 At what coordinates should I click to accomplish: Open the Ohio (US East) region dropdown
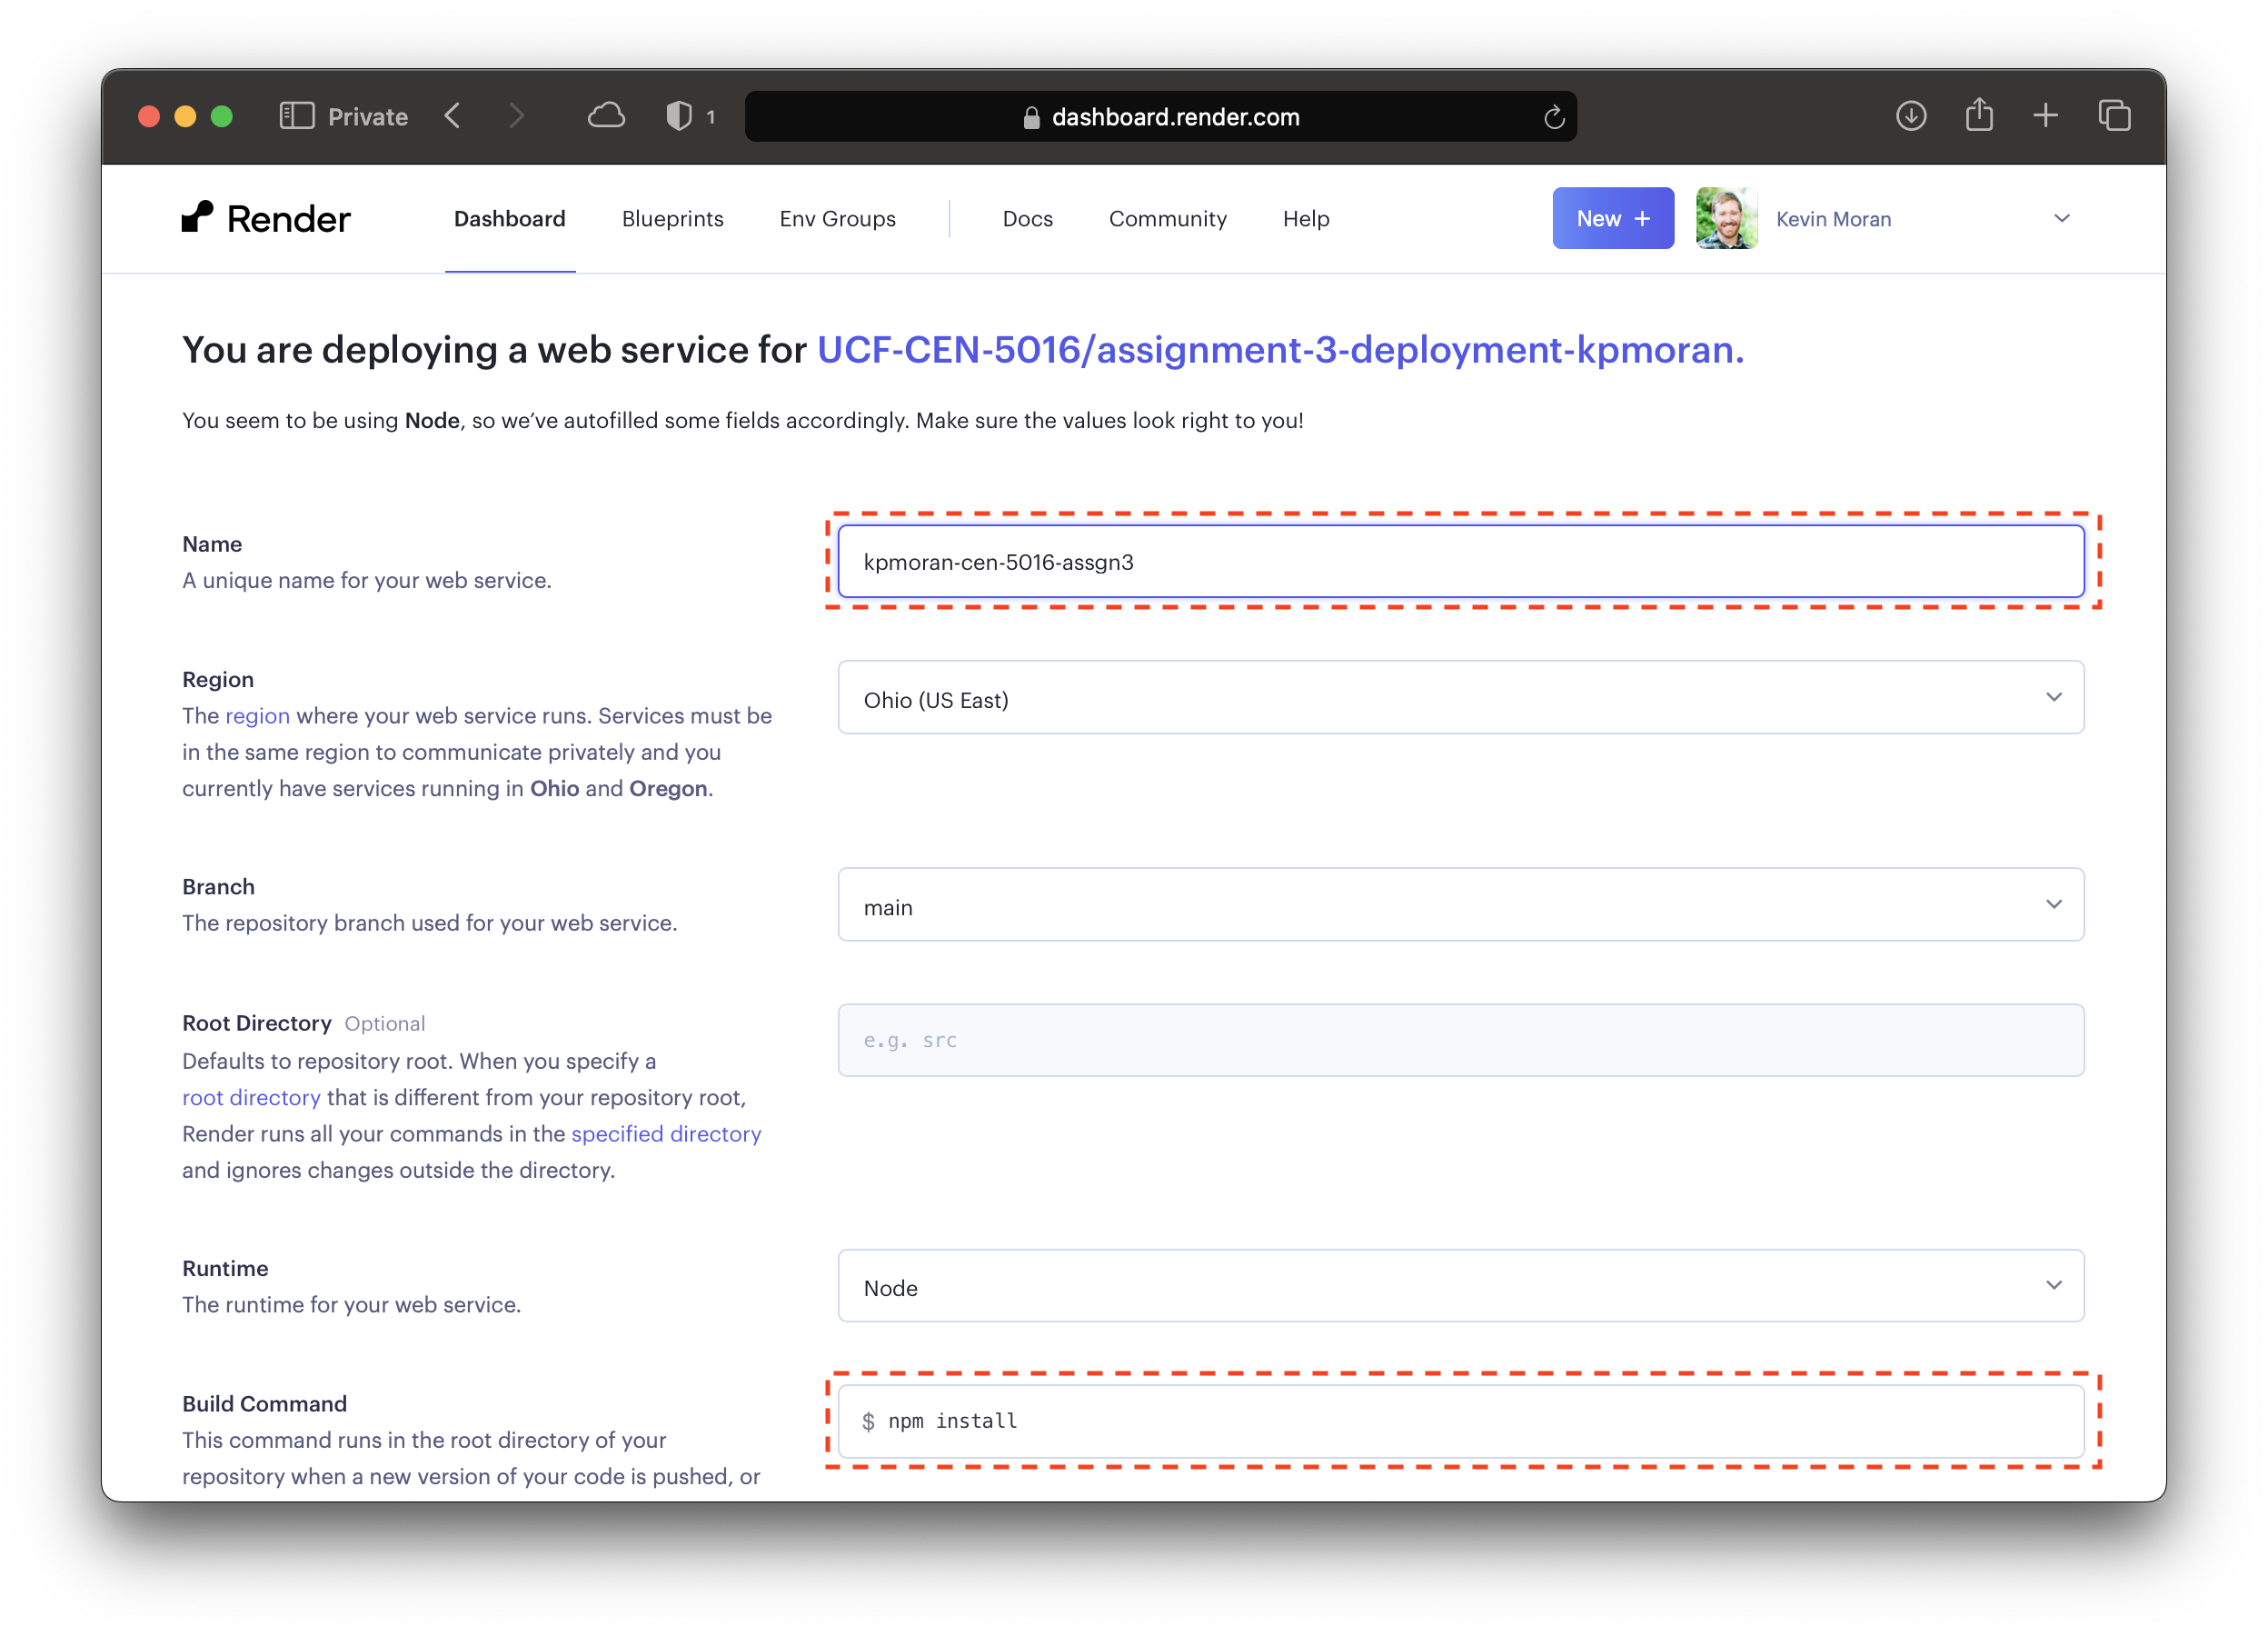click(1460, 698)
